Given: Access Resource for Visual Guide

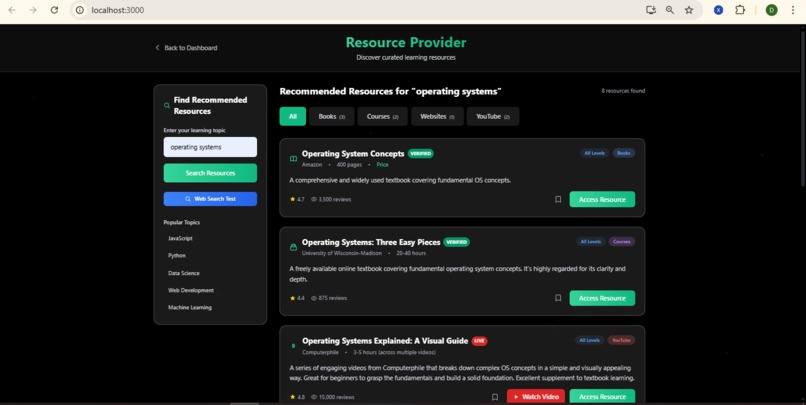Looking at the screenshot, I should click(x=602, y=396).
